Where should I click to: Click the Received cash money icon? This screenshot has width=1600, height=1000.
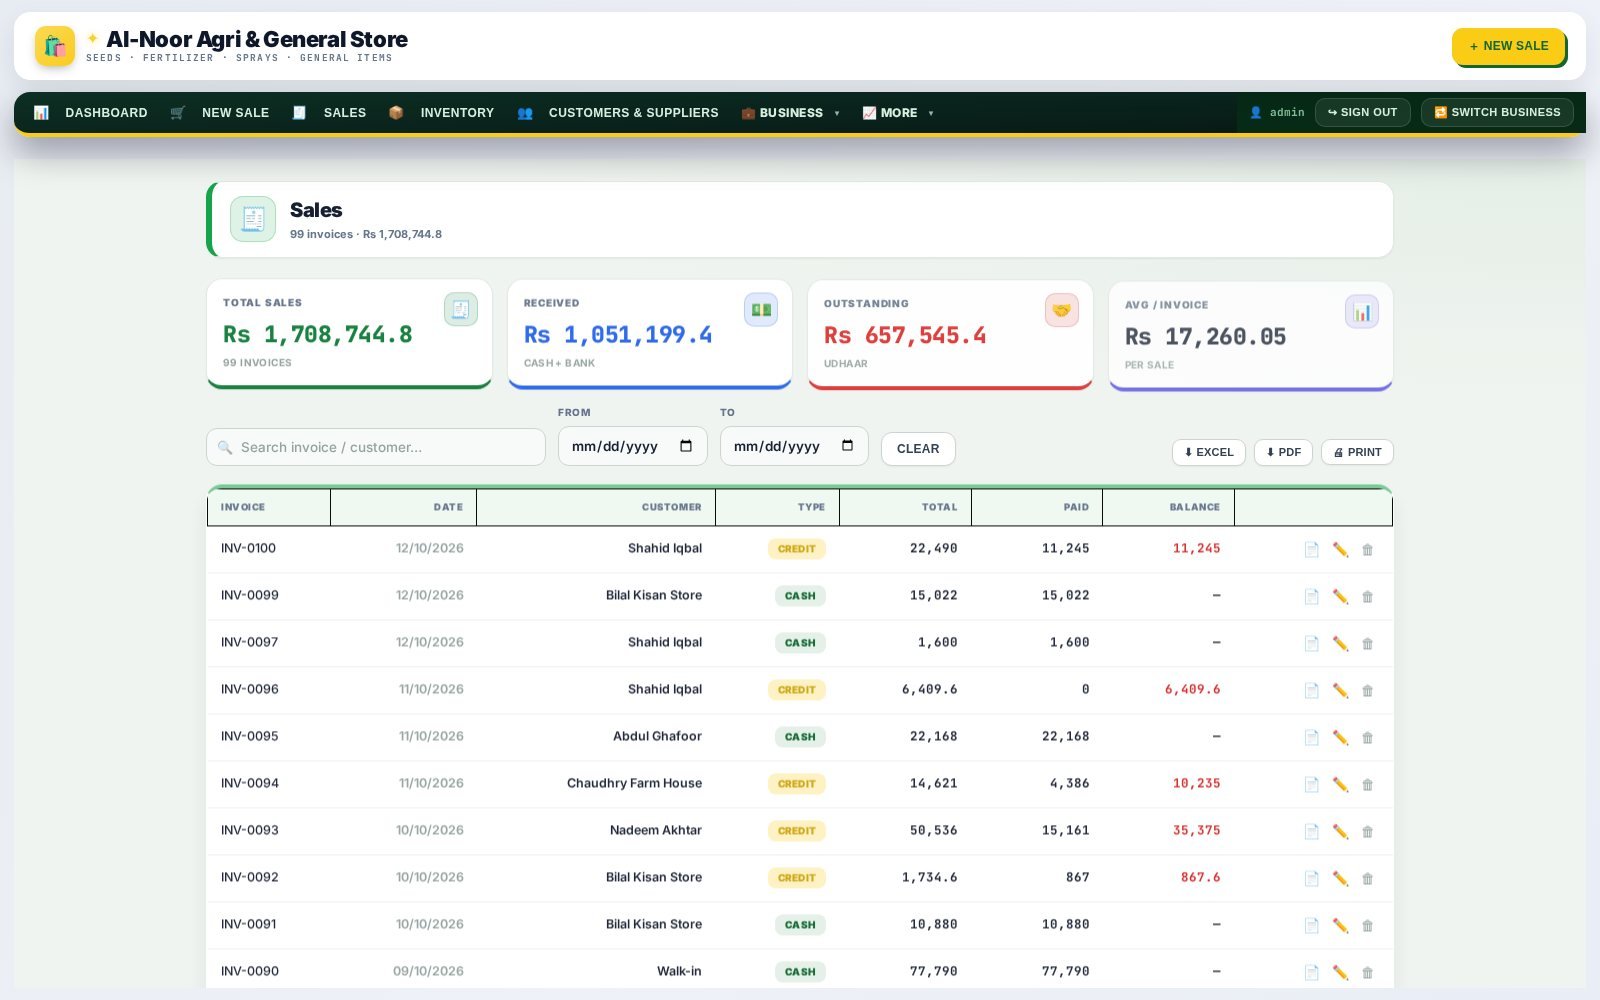pos(761,309)
